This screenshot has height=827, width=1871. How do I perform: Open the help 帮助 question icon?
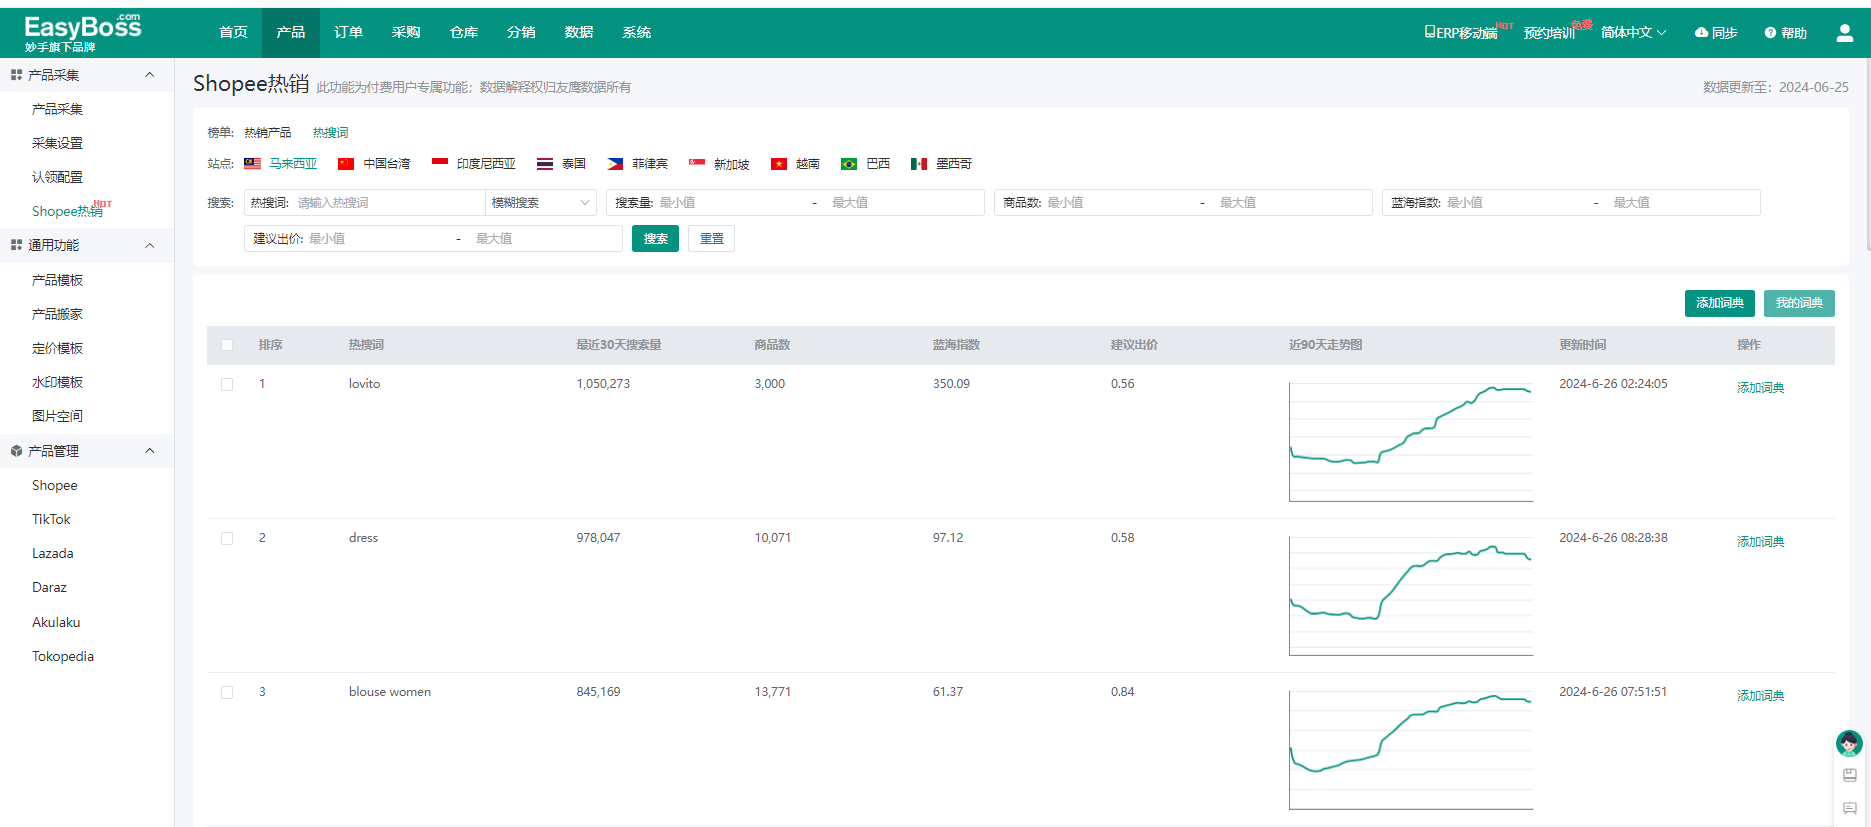pos(1770,33)
